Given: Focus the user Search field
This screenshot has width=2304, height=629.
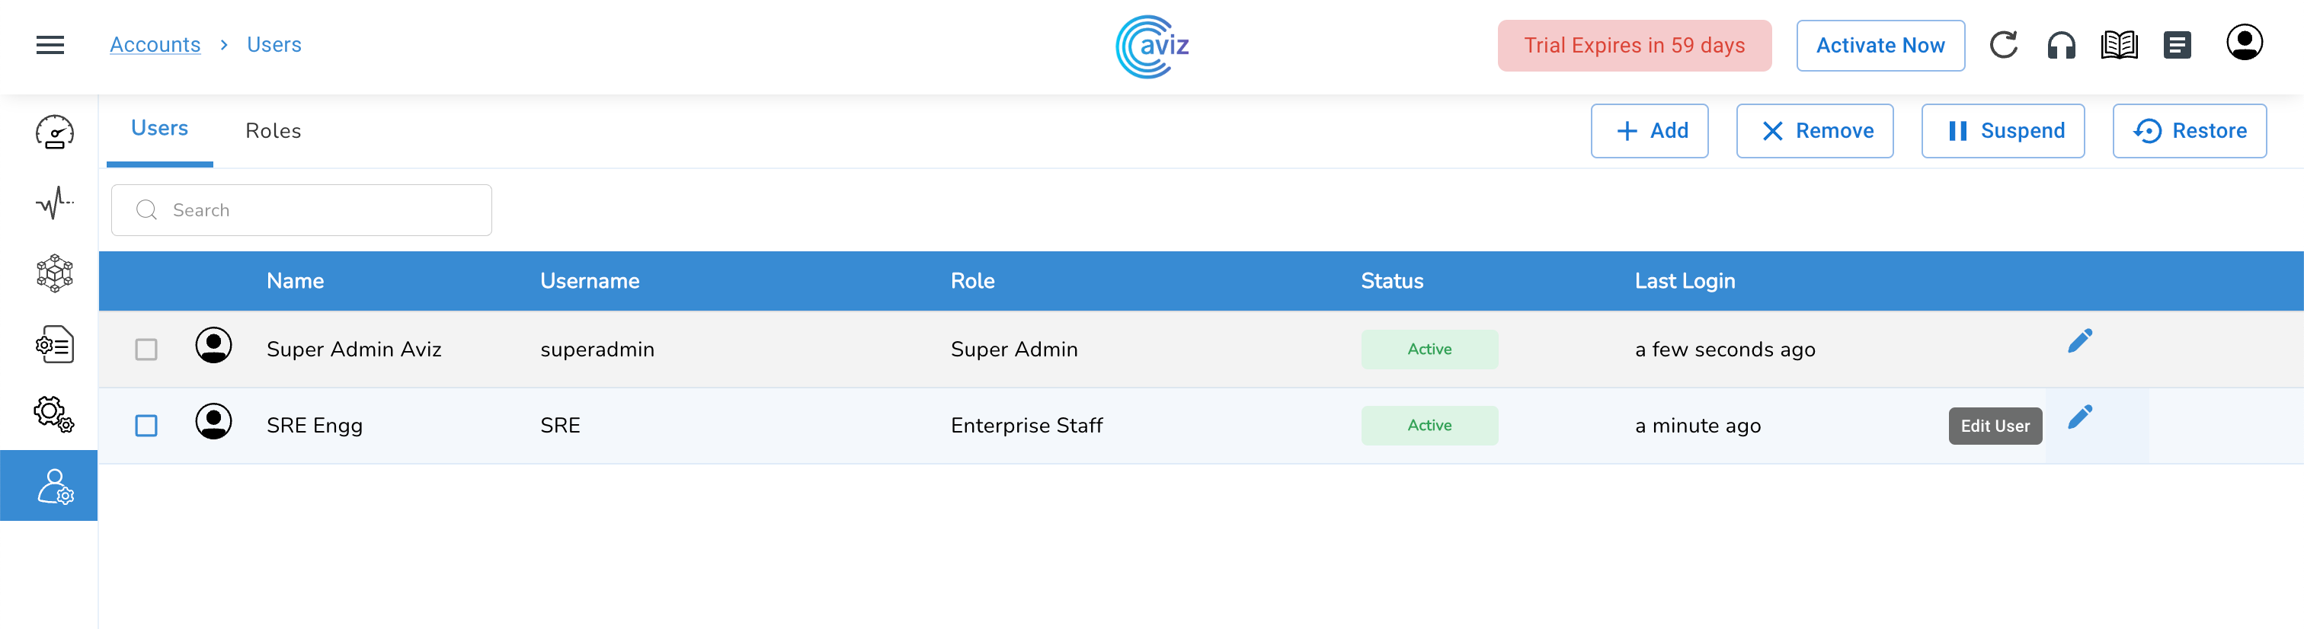Looking at the screenshot, I should 310,210.
